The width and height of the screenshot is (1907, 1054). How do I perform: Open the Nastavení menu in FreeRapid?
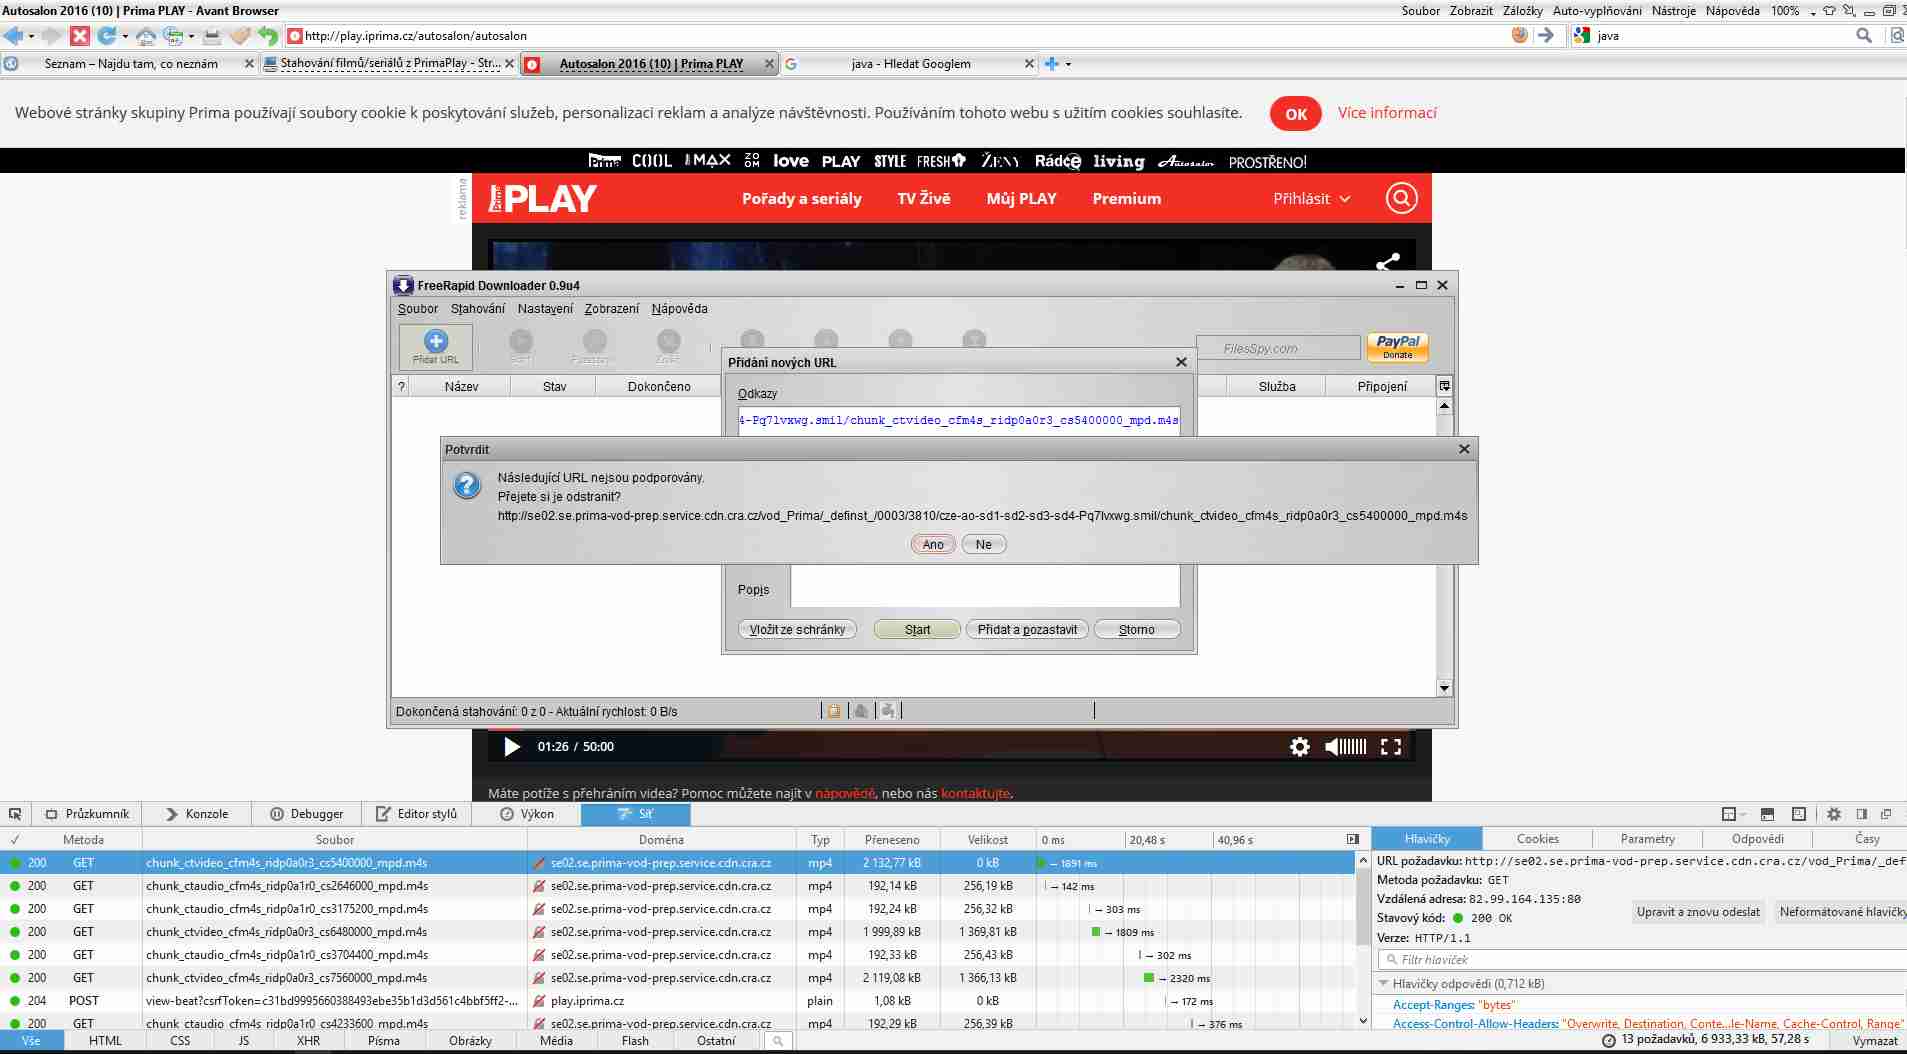pyautogui.click(x=545, y=309)
